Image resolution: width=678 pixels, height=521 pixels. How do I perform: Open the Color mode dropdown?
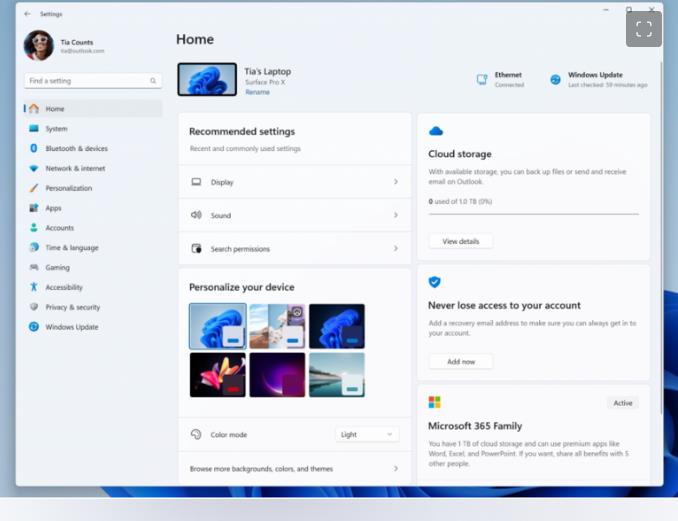367,434
